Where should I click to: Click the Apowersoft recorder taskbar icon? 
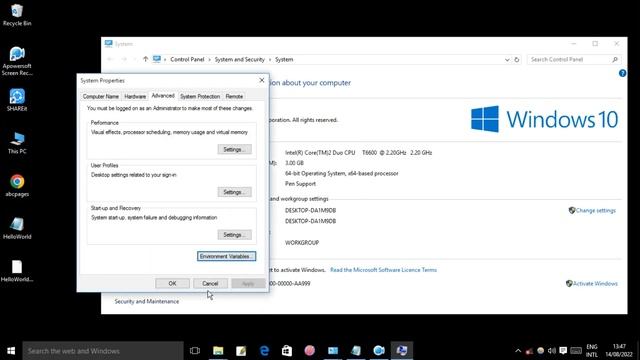[379, 351]
